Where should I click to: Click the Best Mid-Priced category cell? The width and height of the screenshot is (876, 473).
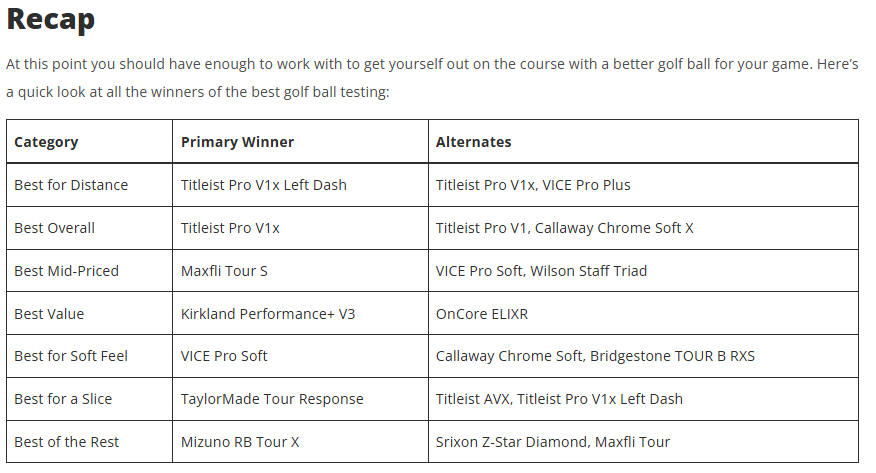(89, 271)
